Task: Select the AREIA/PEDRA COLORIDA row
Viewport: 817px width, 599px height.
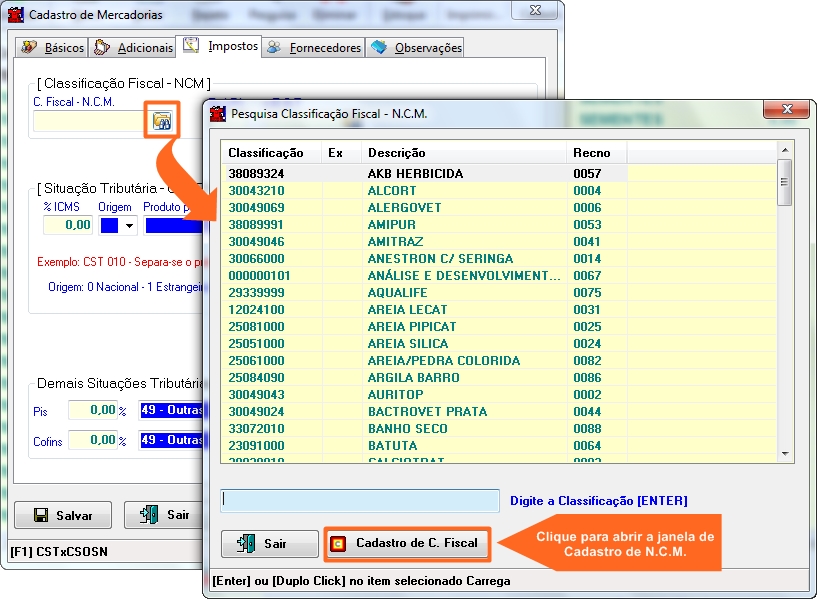Action: coord(499,361)
